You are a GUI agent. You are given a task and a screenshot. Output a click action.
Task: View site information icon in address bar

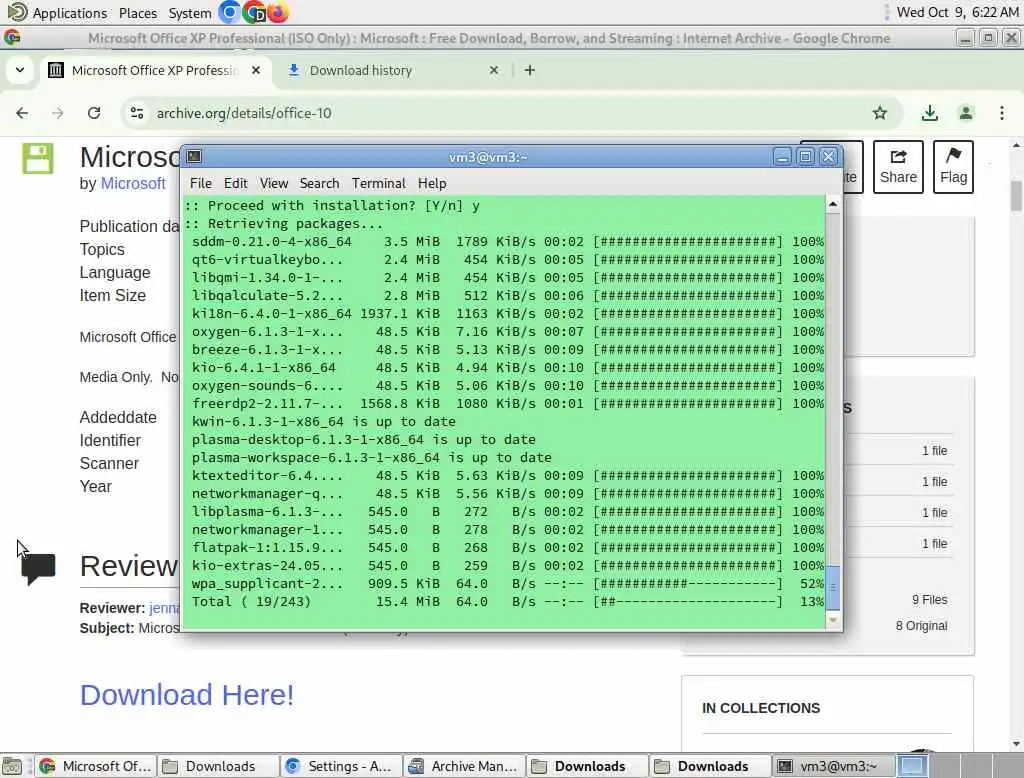137,113
